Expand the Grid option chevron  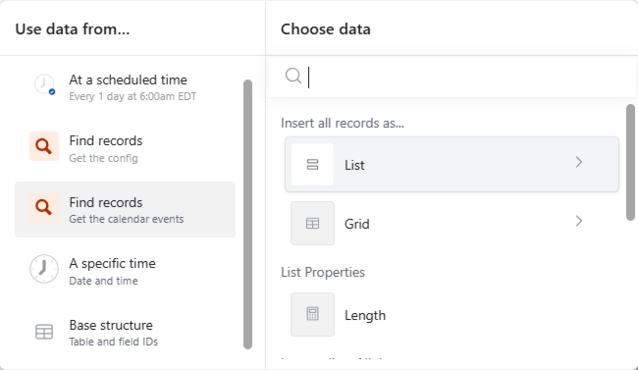579,221
